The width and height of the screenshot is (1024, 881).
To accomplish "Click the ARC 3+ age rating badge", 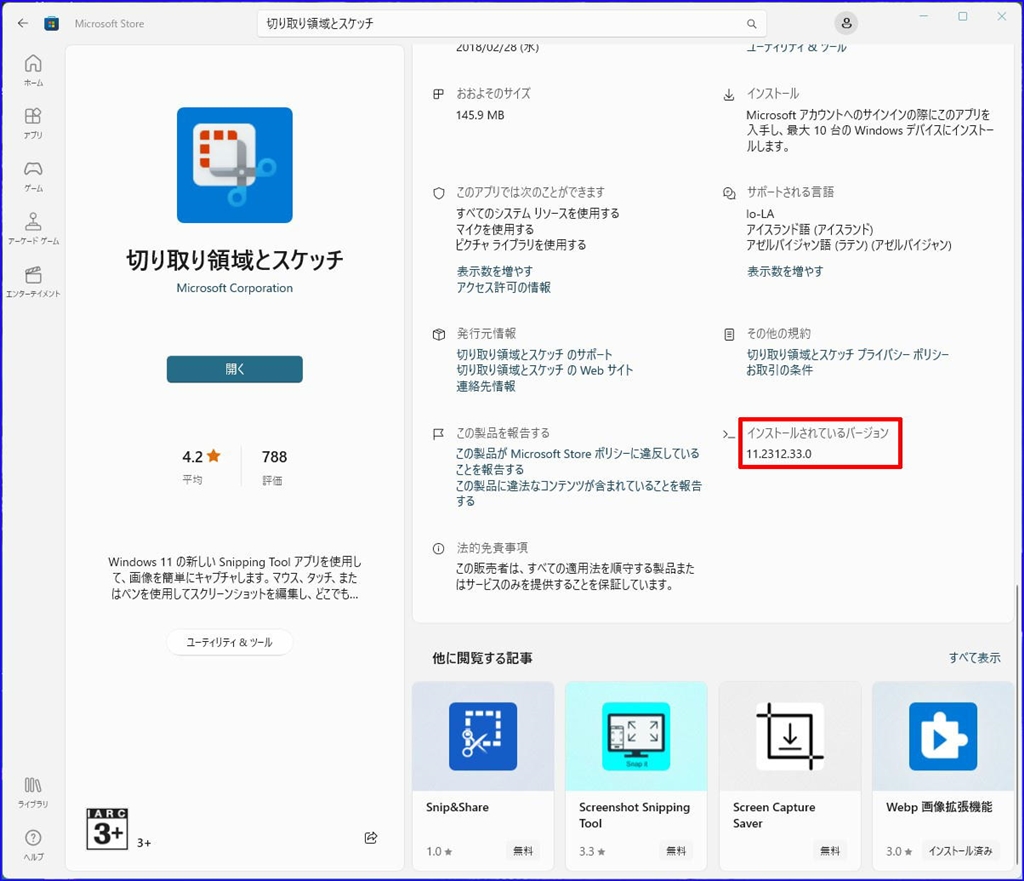I will [107, 829].
